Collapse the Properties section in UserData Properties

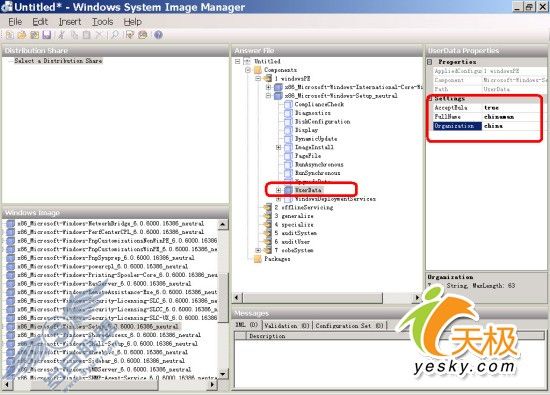click(430, 62)
